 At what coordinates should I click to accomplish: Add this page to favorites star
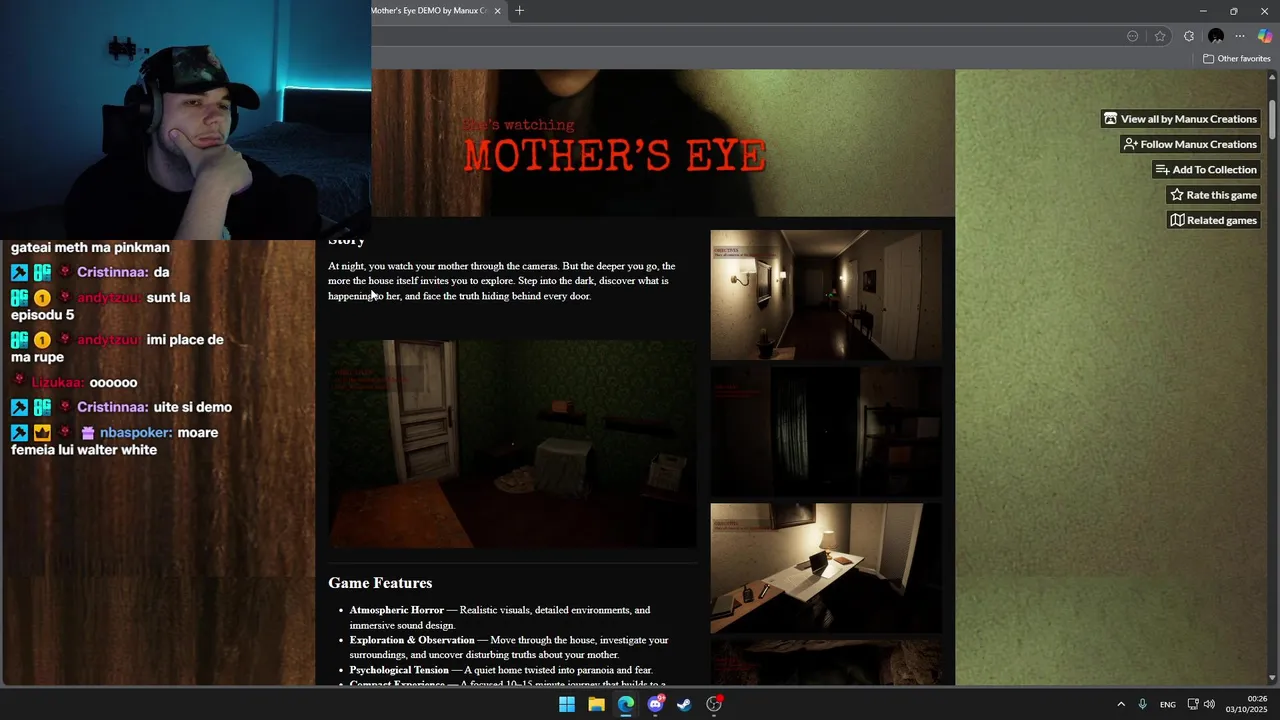(1160, 36)
